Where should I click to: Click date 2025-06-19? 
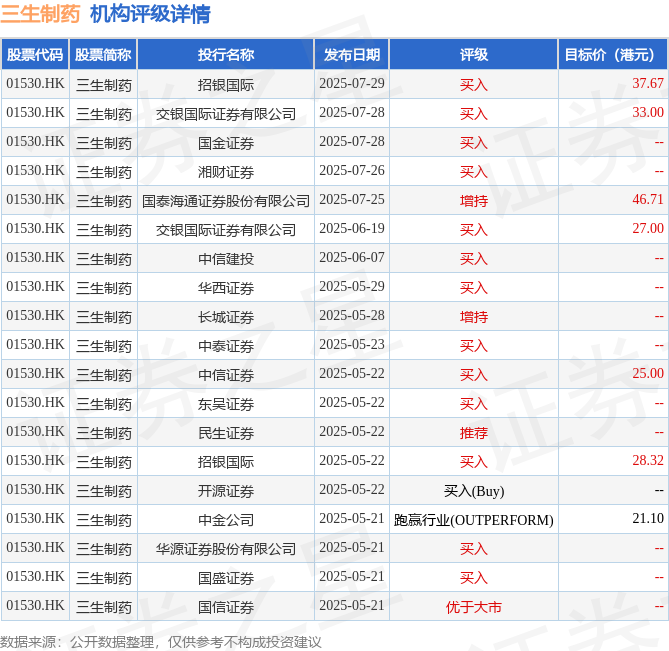352,228
